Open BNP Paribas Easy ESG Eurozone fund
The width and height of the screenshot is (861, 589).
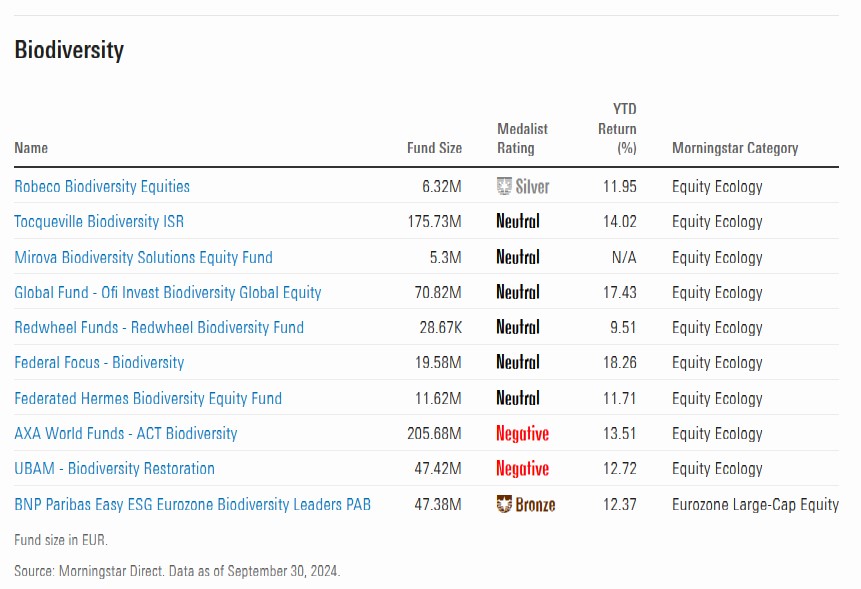point(192,504)
